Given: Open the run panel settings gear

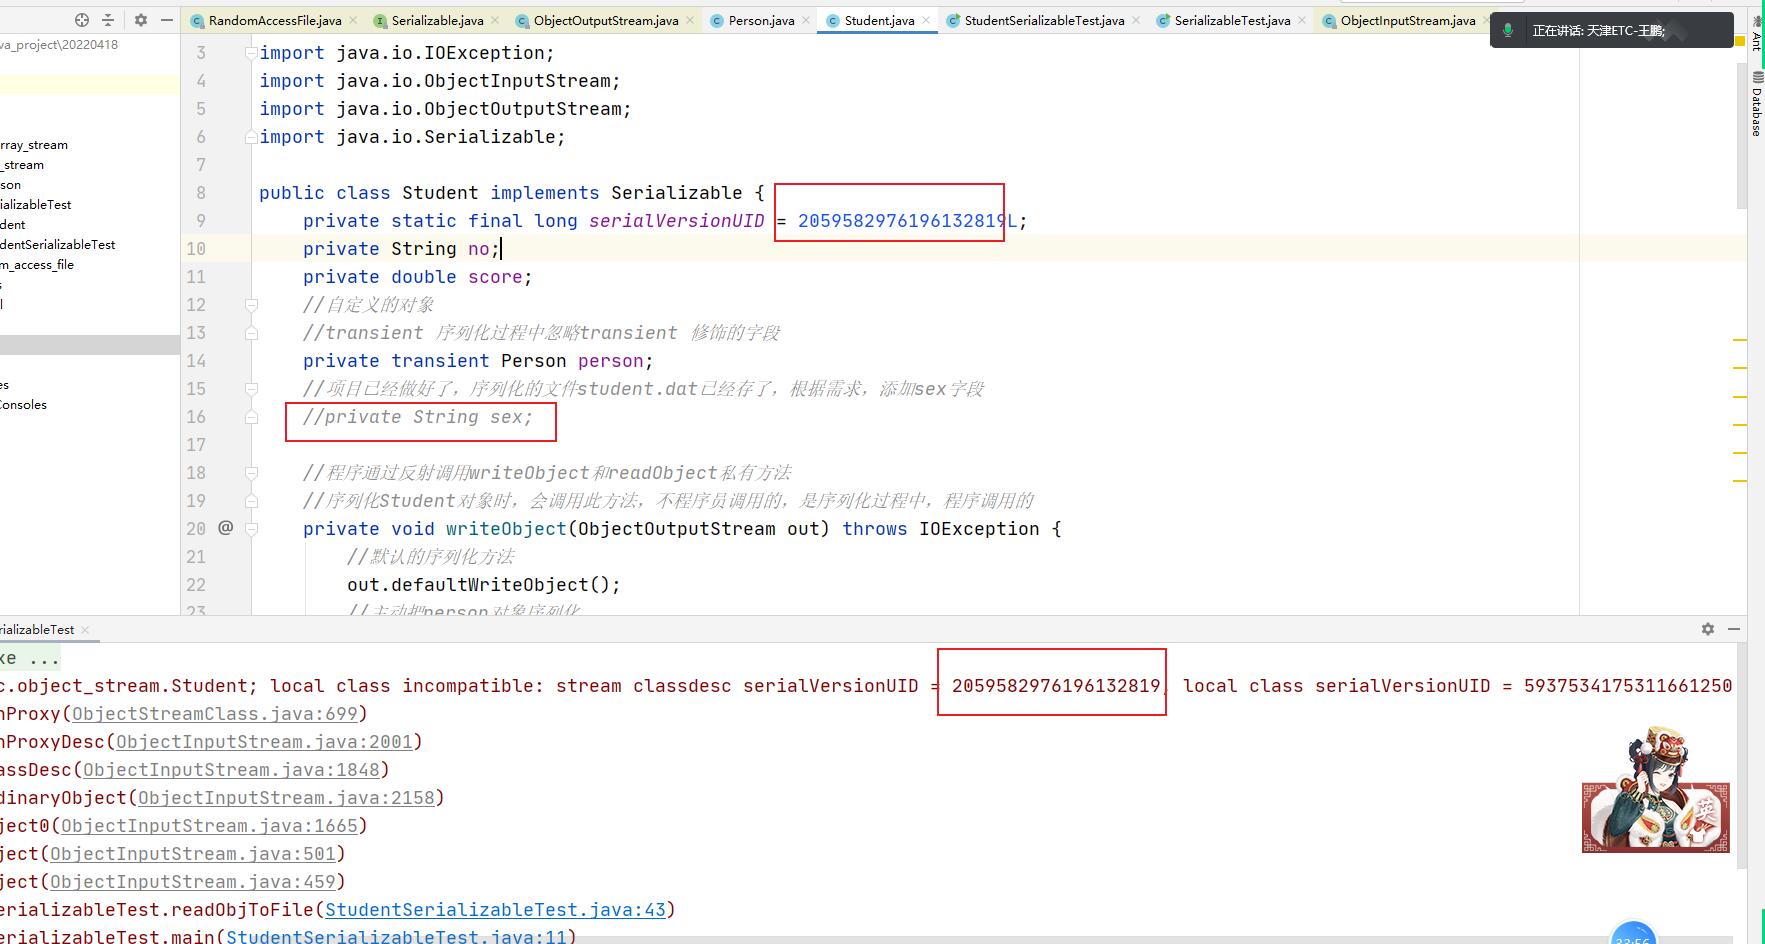Looking at the screenshot, I should (x=1708, y=629).
